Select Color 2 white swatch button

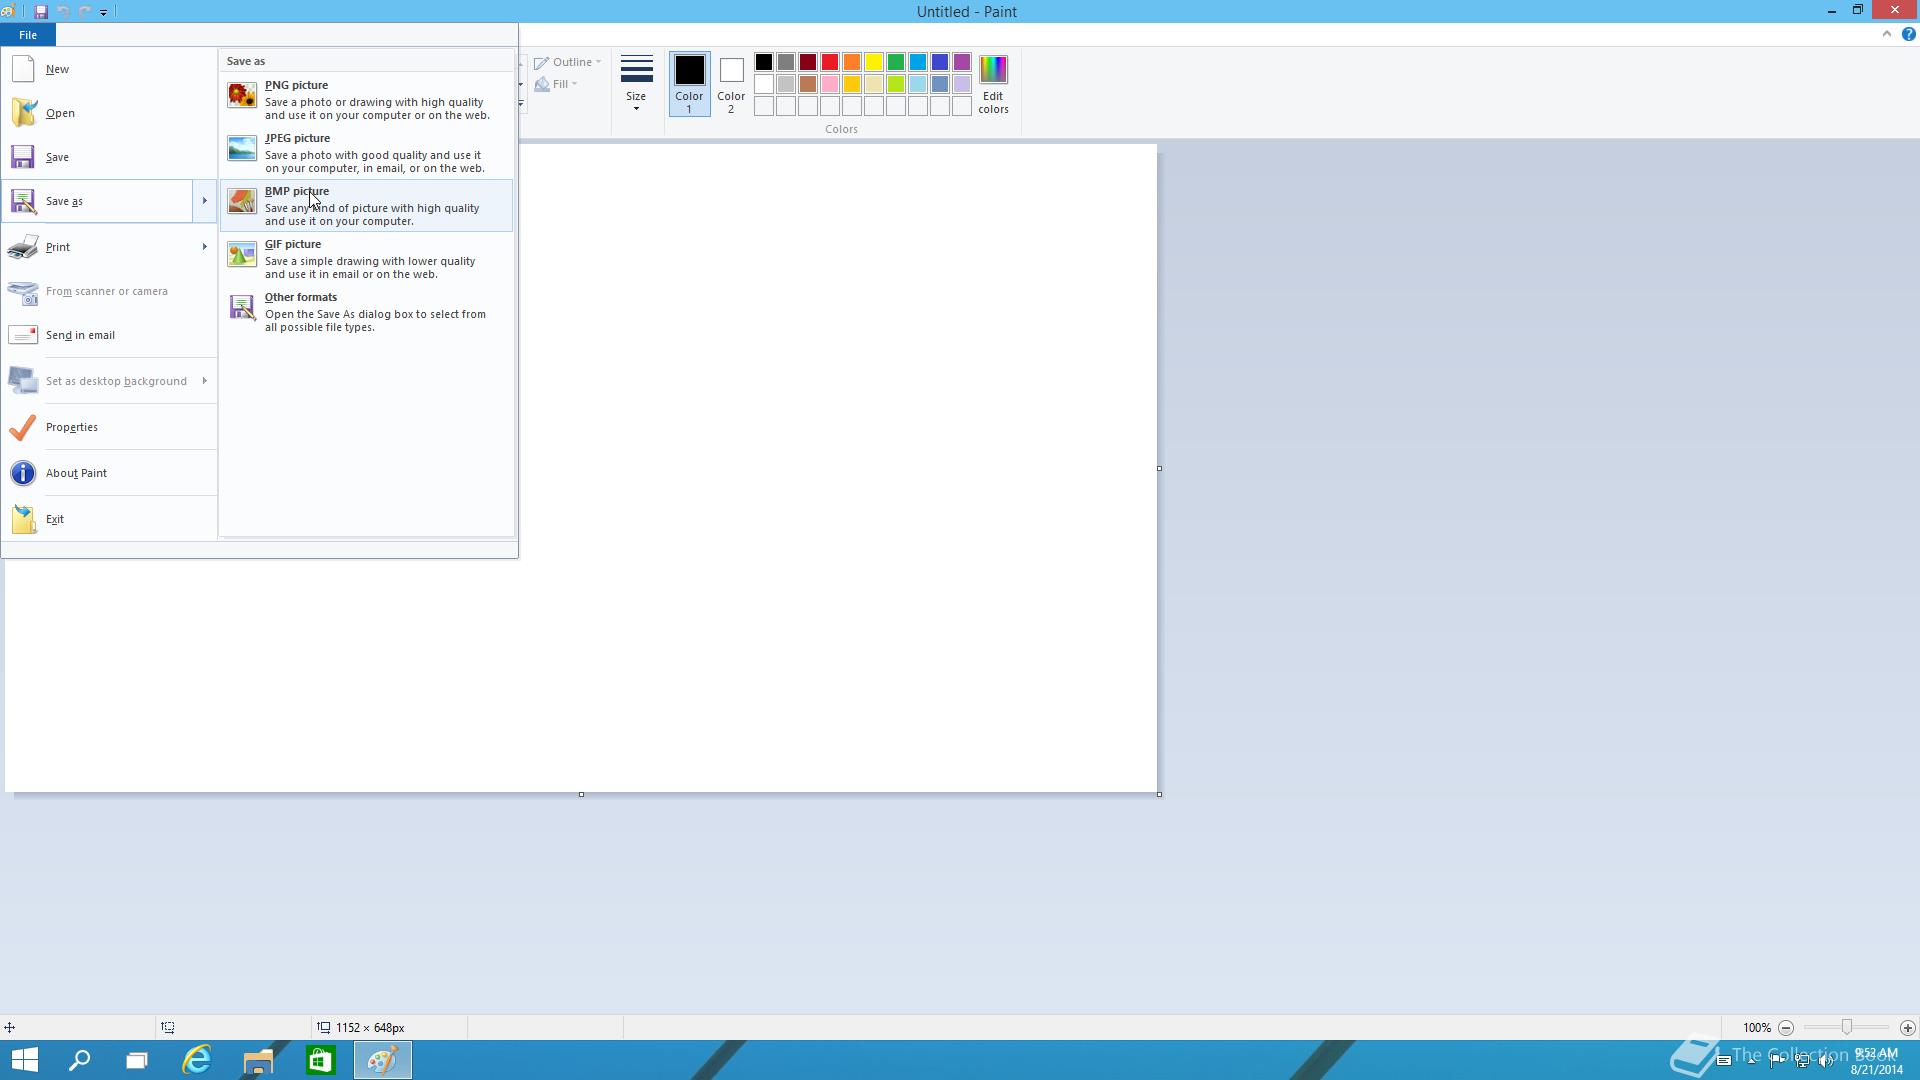731,84
